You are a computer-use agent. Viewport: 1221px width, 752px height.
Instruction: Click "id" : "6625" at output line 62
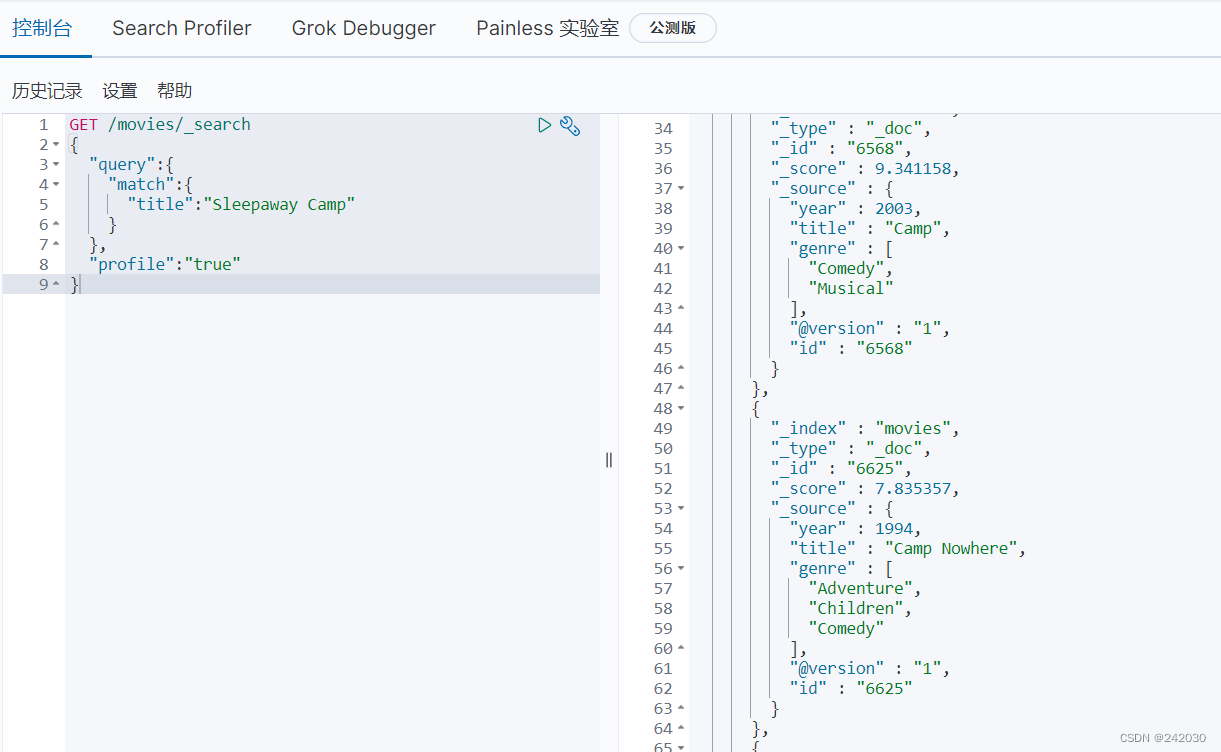tap(851, 689)
